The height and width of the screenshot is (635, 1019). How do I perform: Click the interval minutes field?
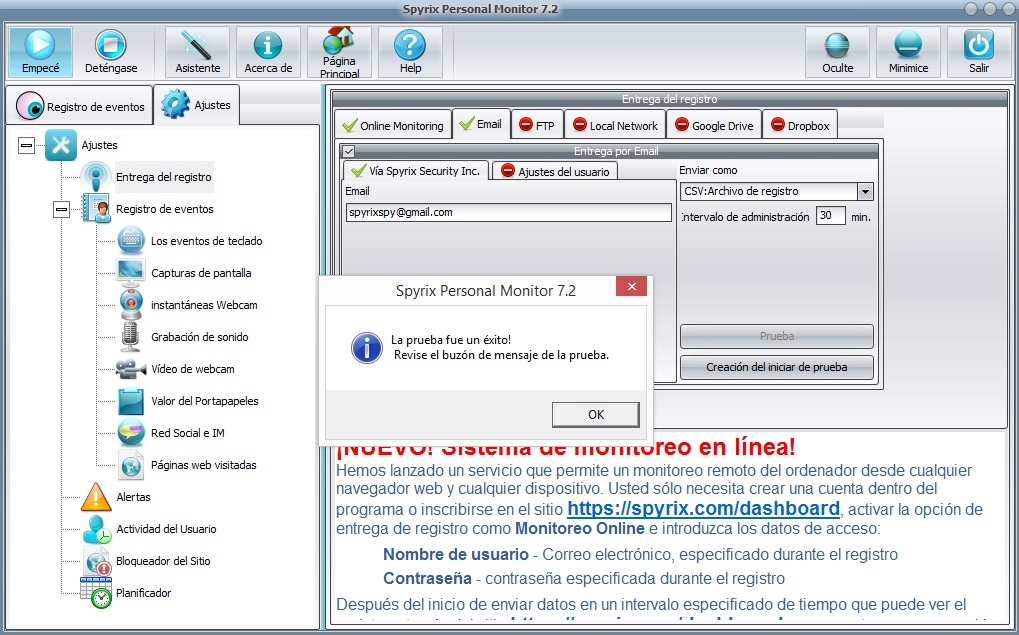[830, 216]
